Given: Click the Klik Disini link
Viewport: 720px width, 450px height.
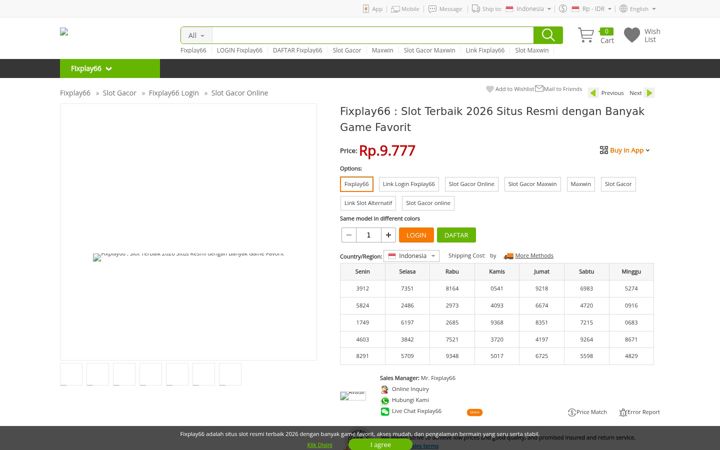Looking at the screenshot, I should pyautogui.click(x=320, y=445).
